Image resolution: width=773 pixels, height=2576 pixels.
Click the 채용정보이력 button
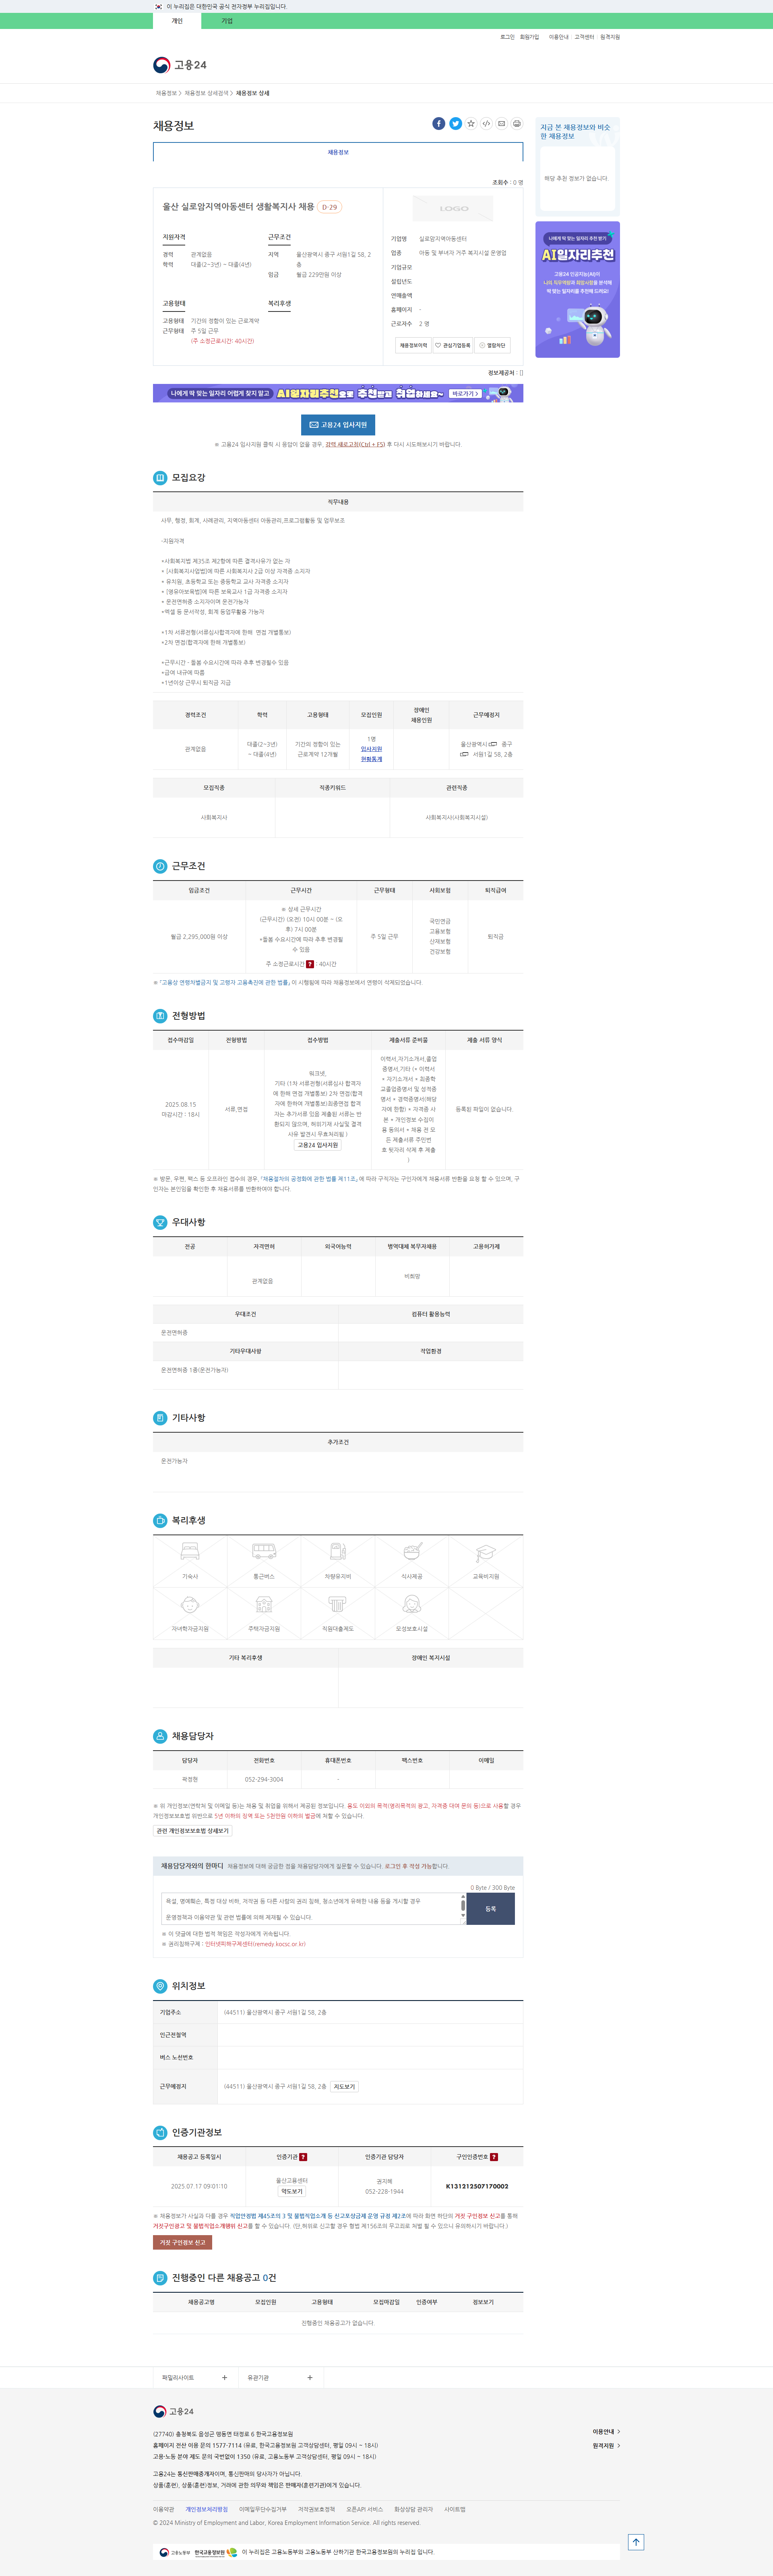click(413, 345)
